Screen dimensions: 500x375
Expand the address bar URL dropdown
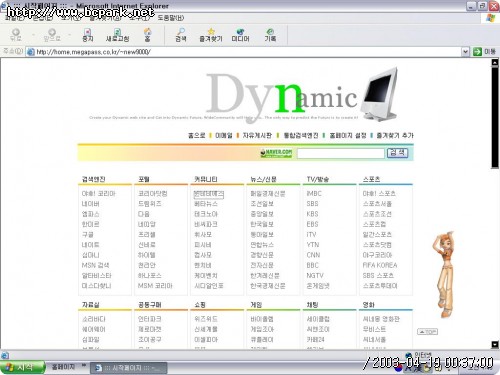465,52
